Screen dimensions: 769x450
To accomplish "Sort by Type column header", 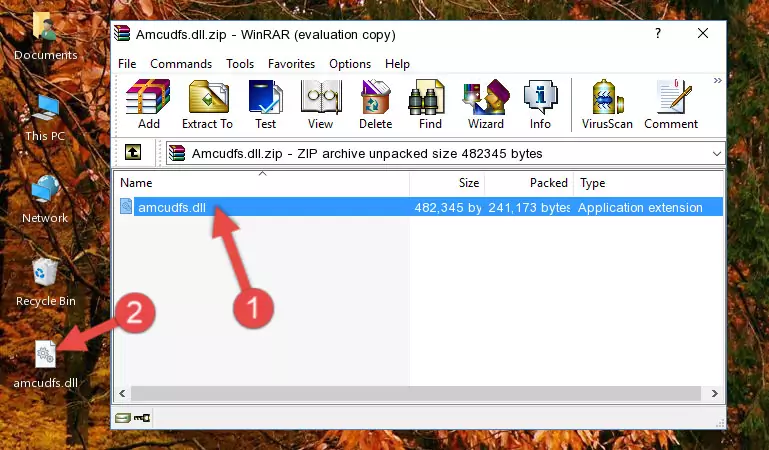I will 648,183.
